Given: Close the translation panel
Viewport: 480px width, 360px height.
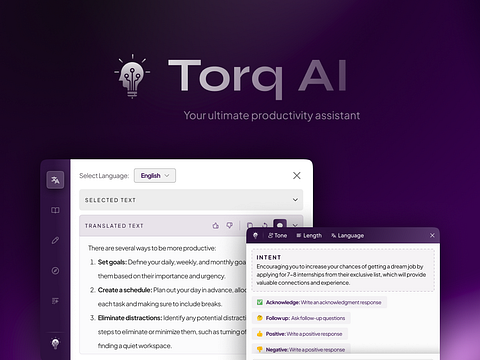Looking at the screenshot, I should click(x=297, y=176).
